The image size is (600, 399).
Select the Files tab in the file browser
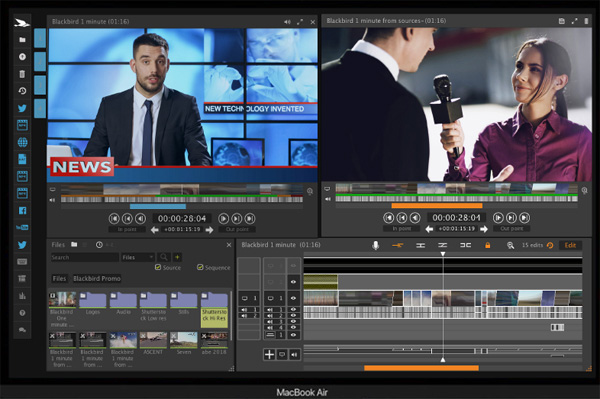pos(59,278)
